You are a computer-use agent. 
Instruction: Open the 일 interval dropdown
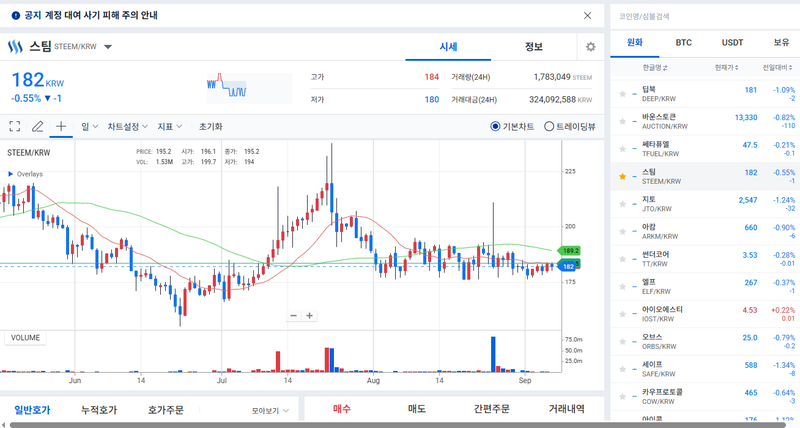click(x=89, y=127)
